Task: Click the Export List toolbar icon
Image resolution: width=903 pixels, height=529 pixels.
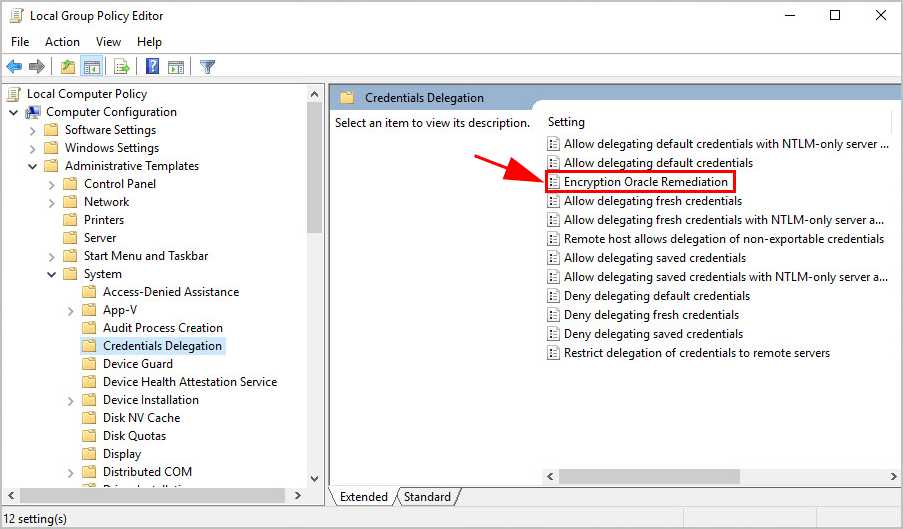Action: (122, 67)
